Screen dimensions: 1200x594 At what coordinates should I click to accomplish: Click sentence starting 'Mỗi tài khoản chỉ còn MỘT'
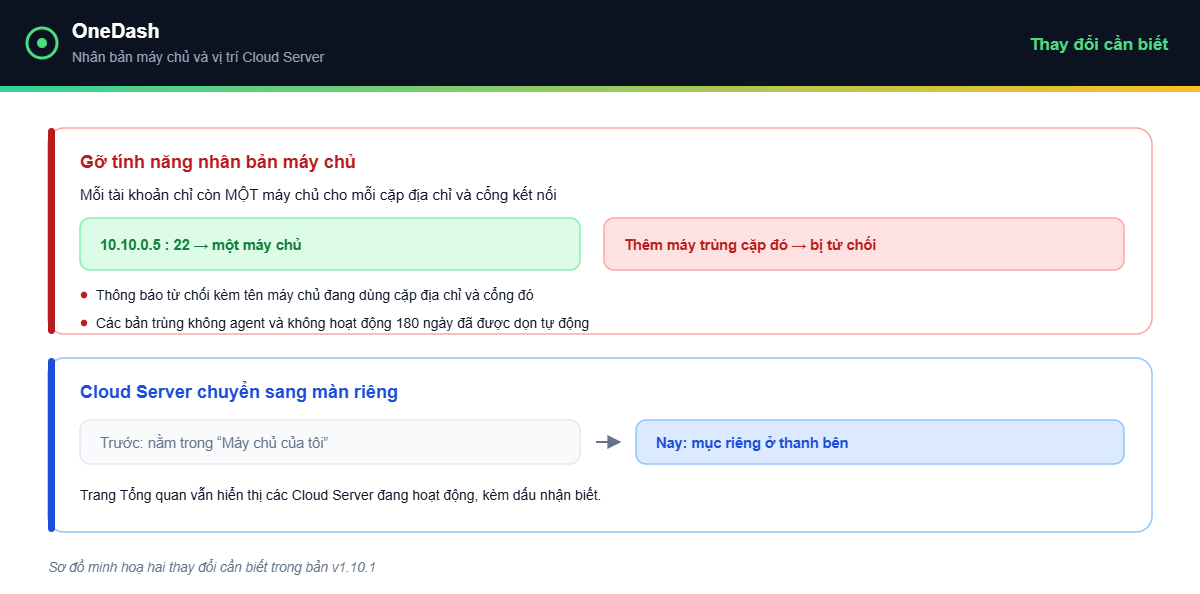point(318,194)
